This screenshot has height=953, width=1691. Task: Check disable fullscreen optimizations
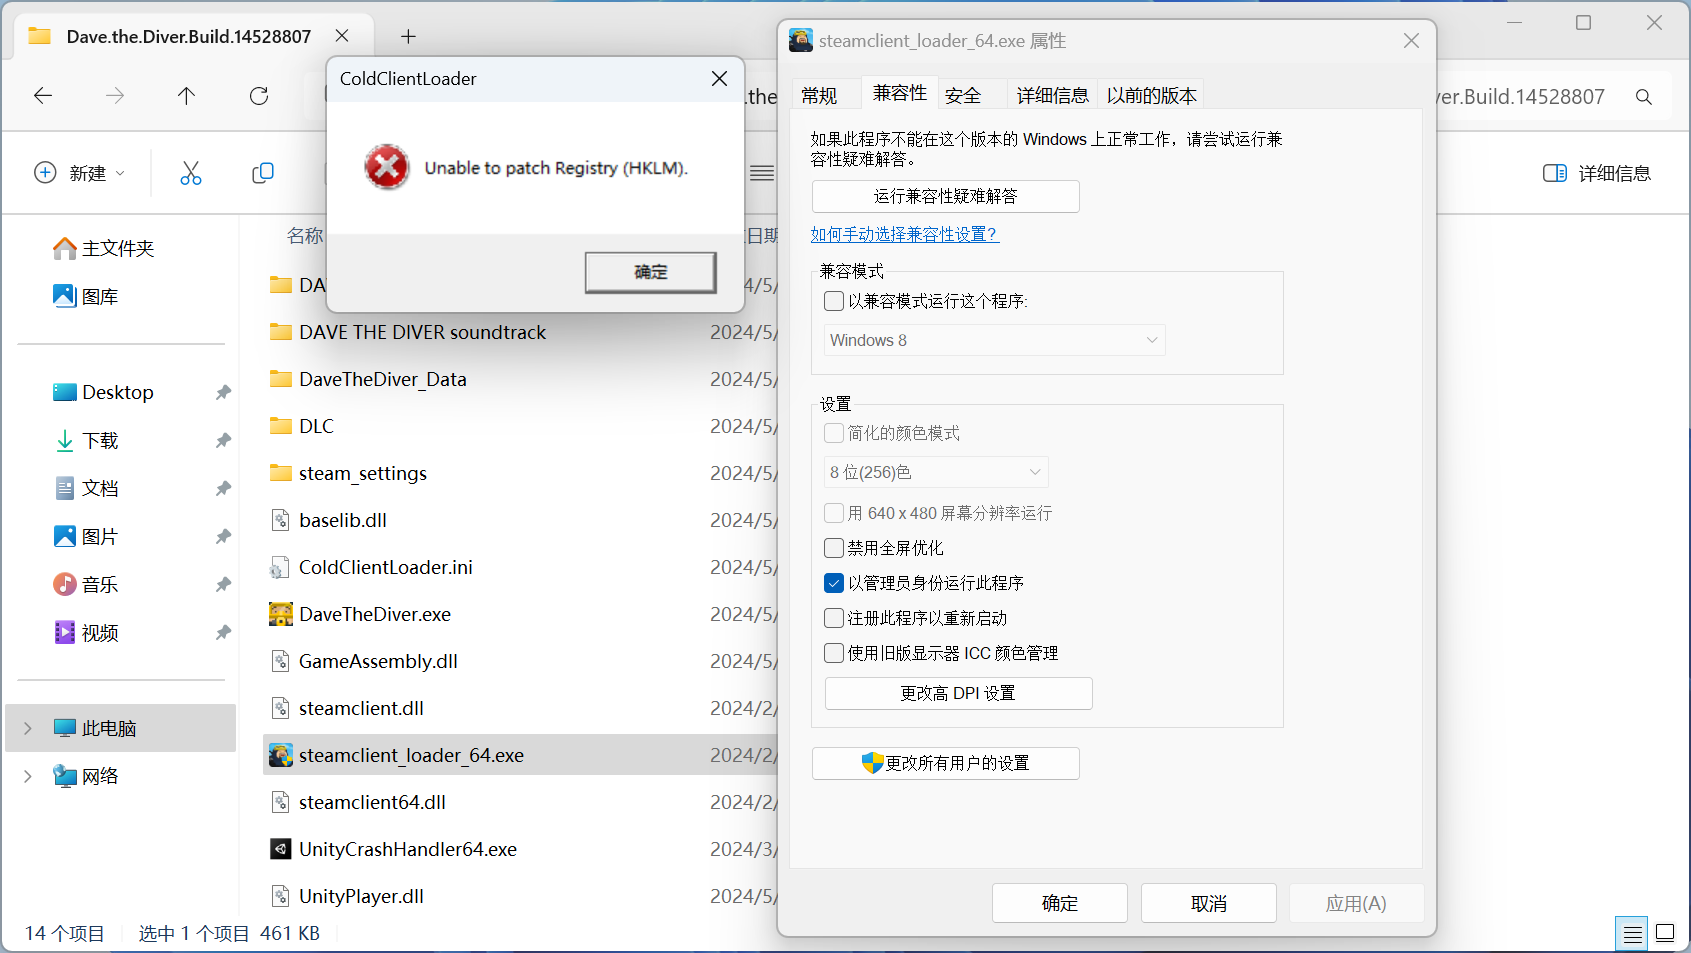(x=834, y=548)
